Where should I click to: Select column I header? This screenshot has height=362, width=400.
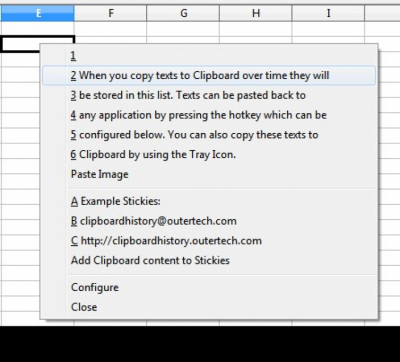(328, 13)
